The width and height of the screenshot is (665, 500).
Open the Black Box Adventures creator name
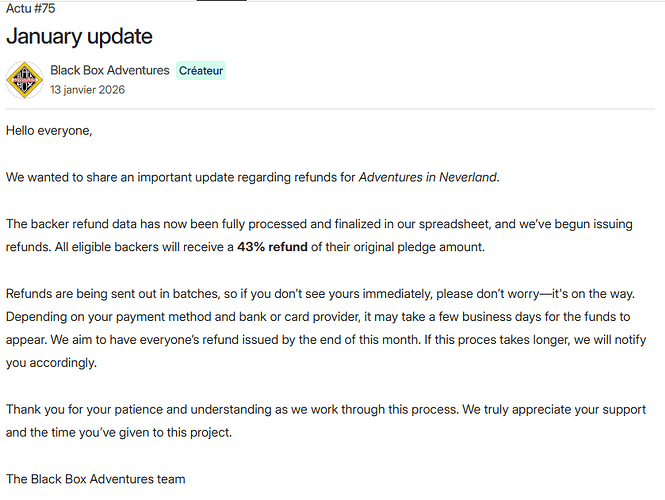[x=110, y=71]
